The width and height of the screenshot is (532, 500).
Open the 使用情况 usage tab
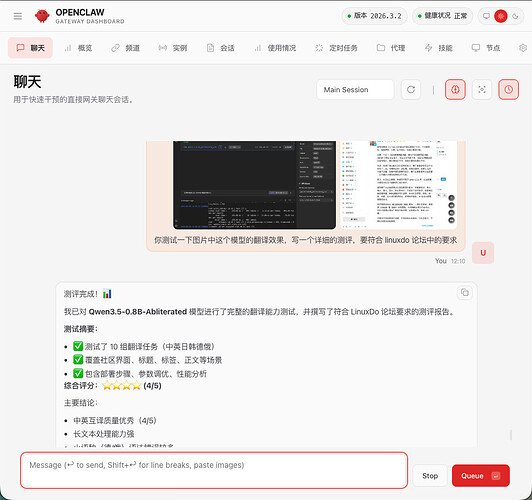(275, 48)
